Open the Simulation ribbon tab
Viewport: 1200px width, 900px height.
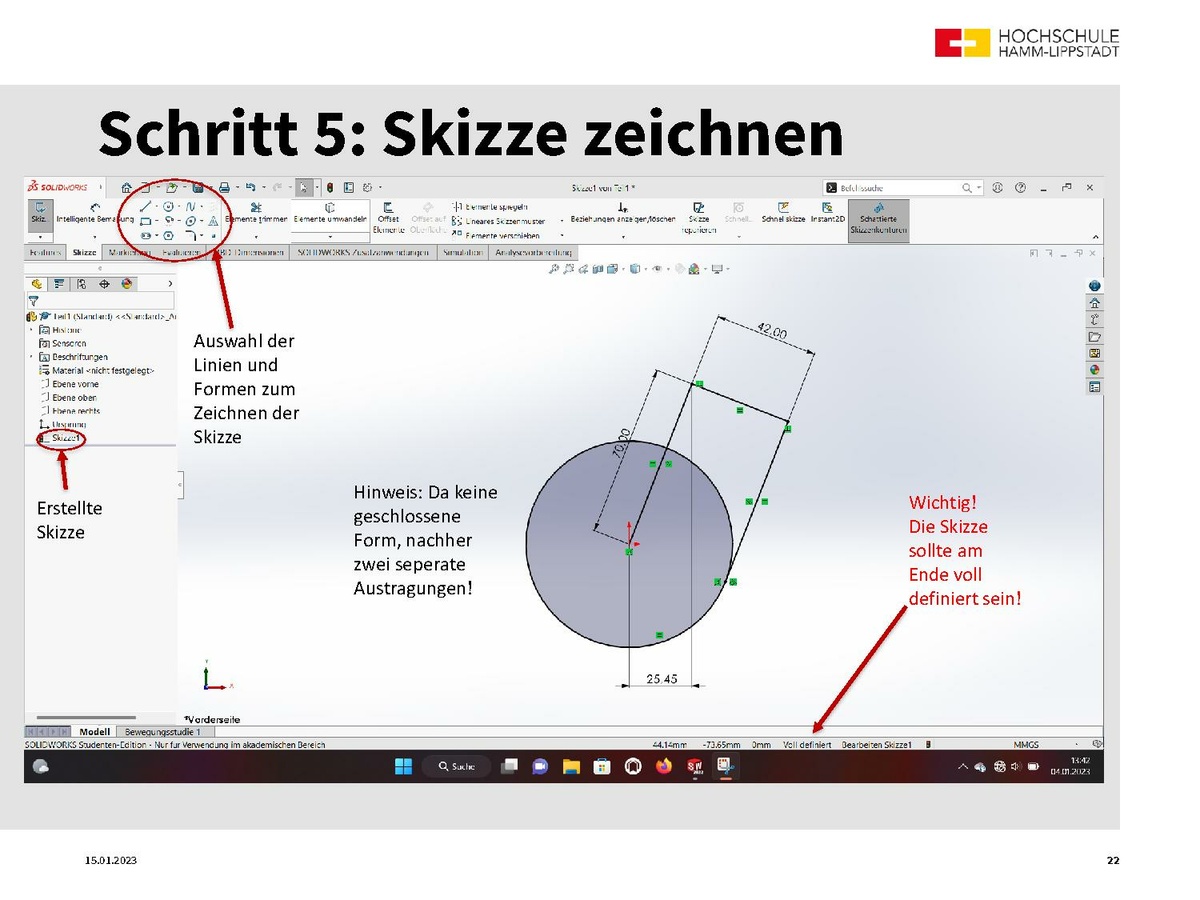[x=464, y=253]
